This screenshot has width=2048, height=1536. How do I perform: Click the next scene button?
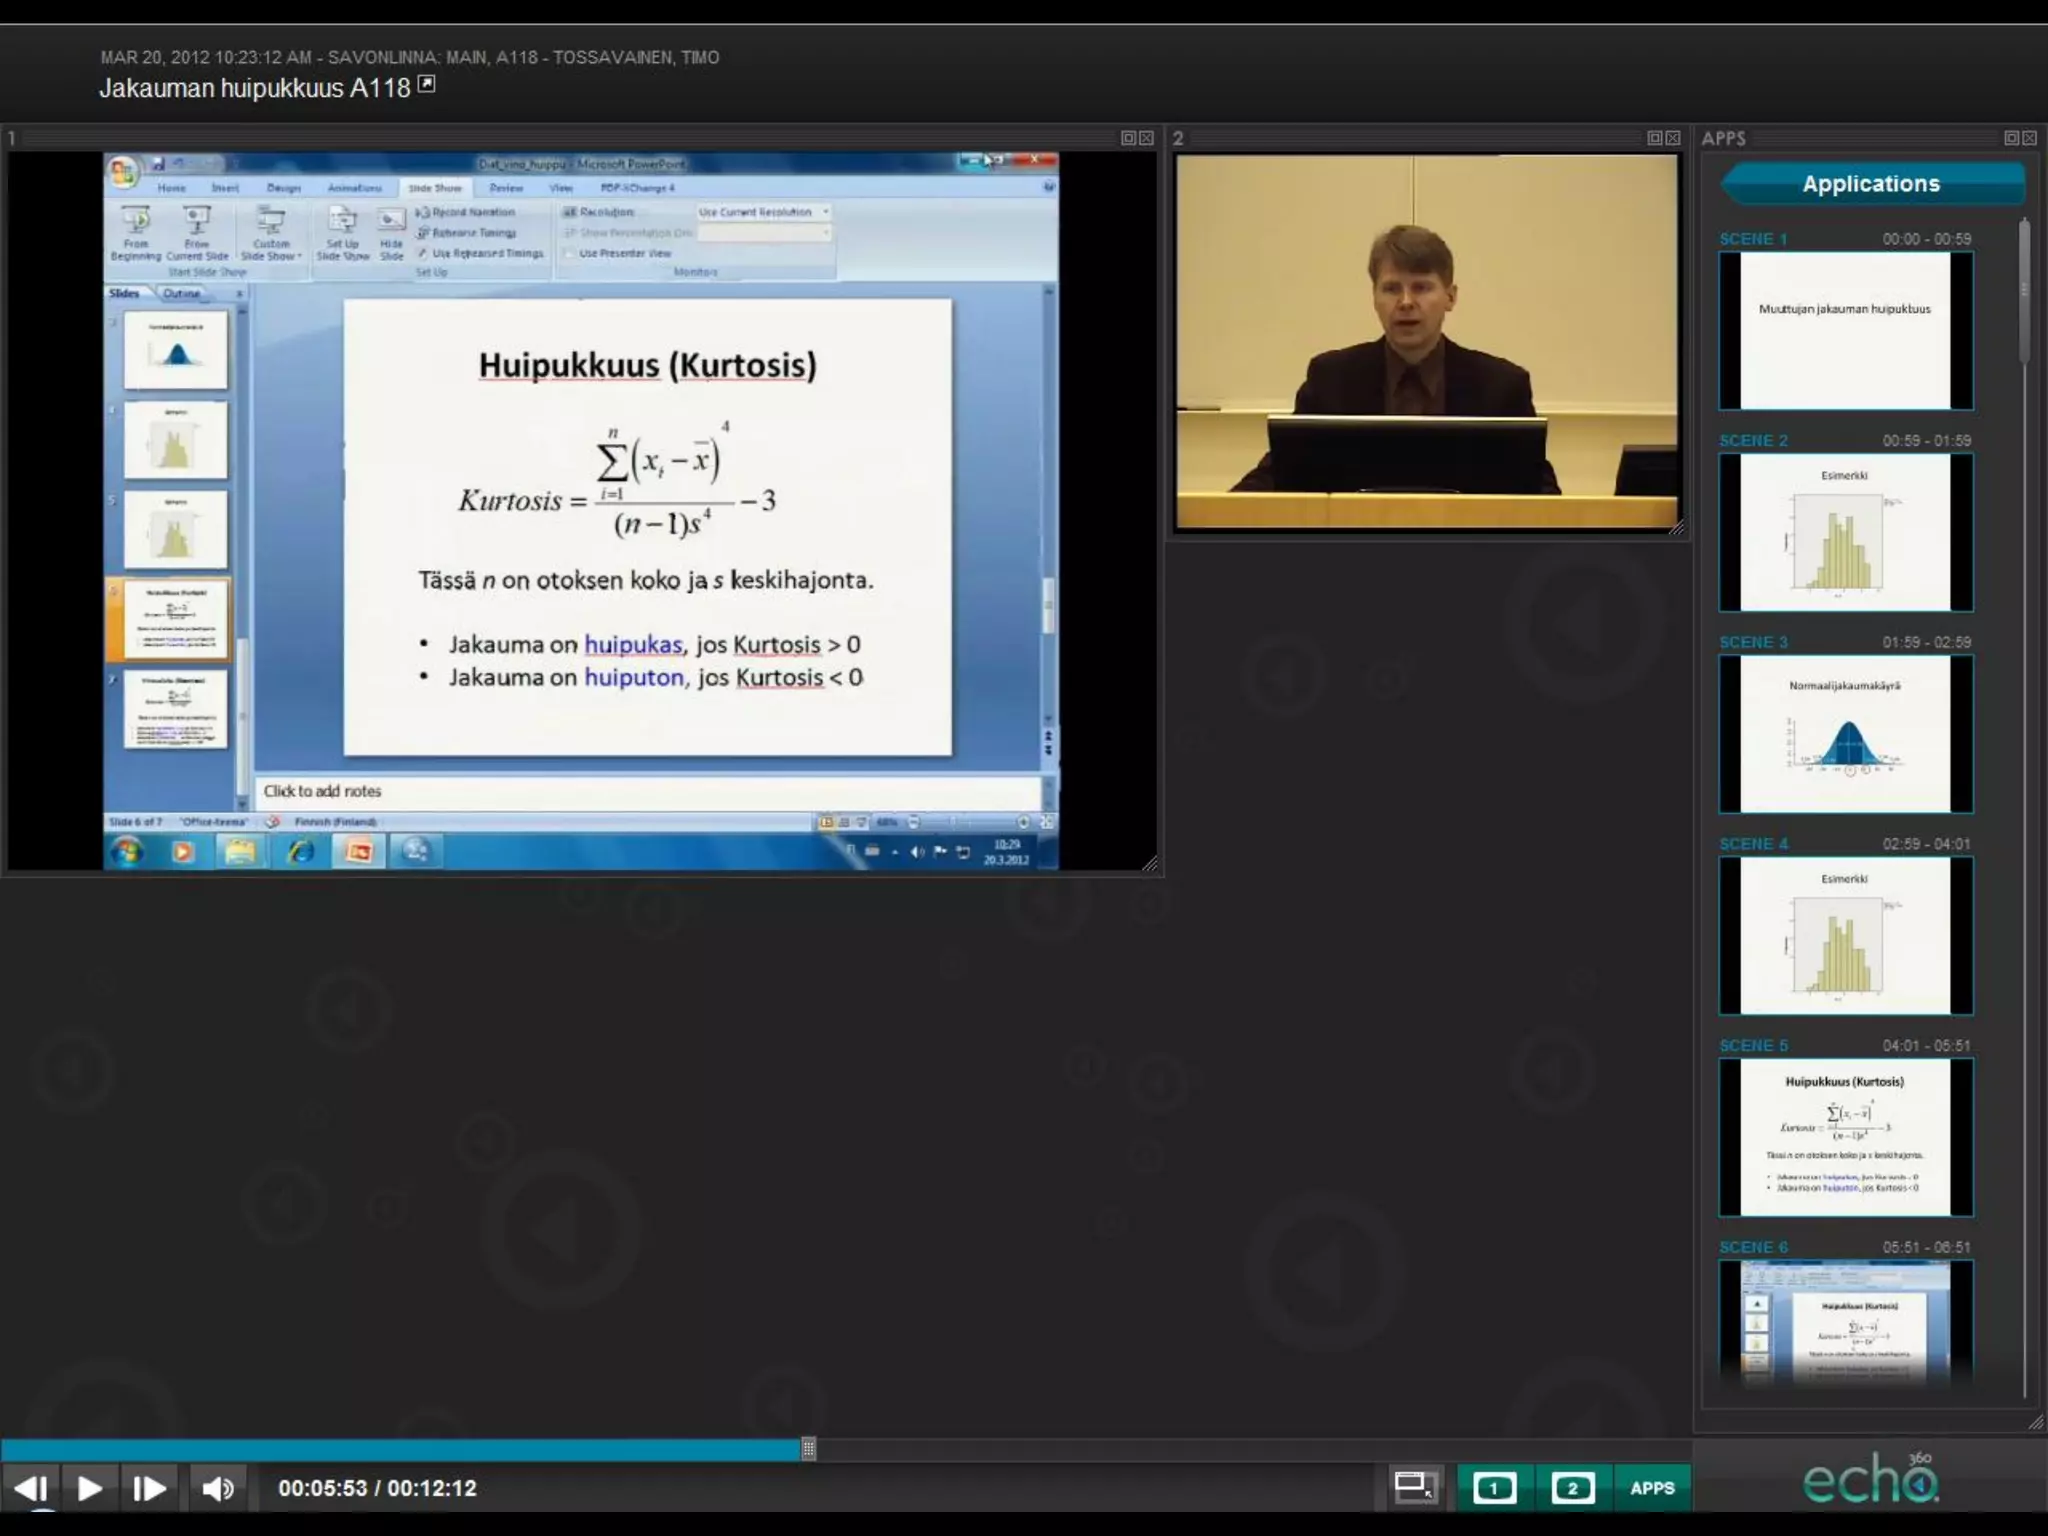tap(149, 1488)
